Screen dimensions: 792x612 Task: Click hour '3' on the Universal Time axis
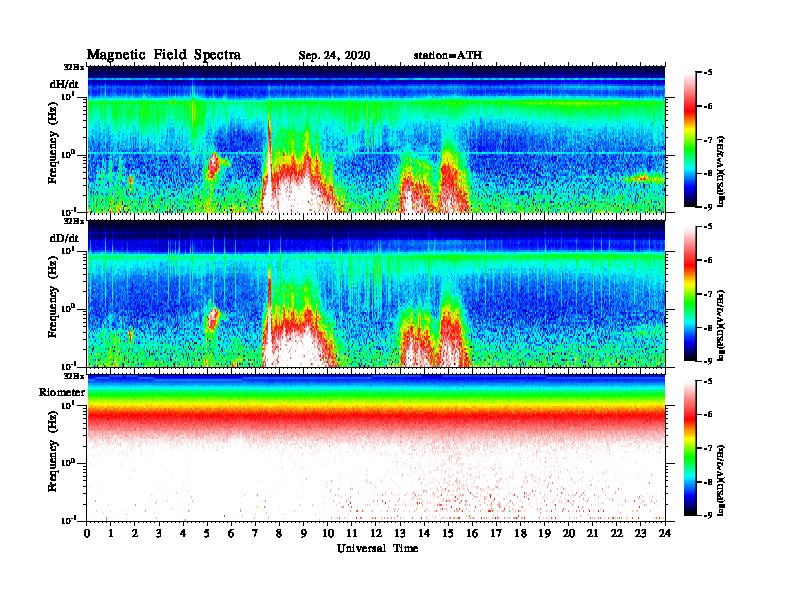[x=159, y=534]
